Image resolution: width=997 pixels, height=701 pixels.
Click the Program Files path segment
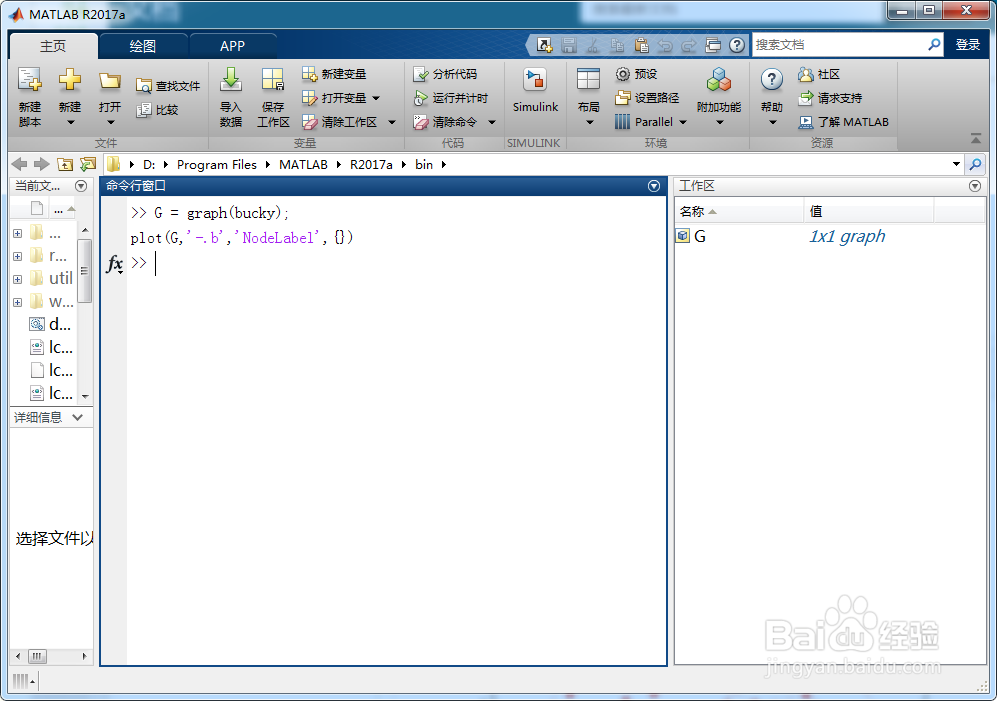[217, 165]
